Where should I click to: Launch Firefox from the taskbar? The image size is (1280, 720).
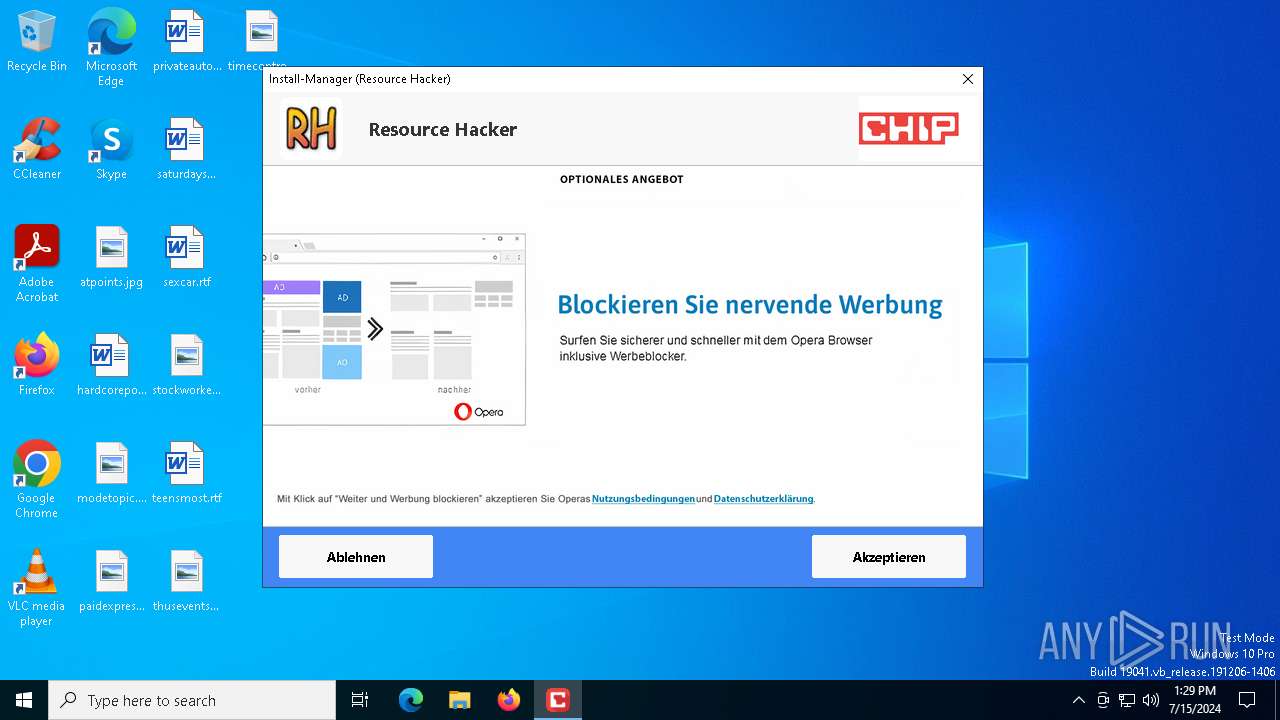(x=509, y=700)
